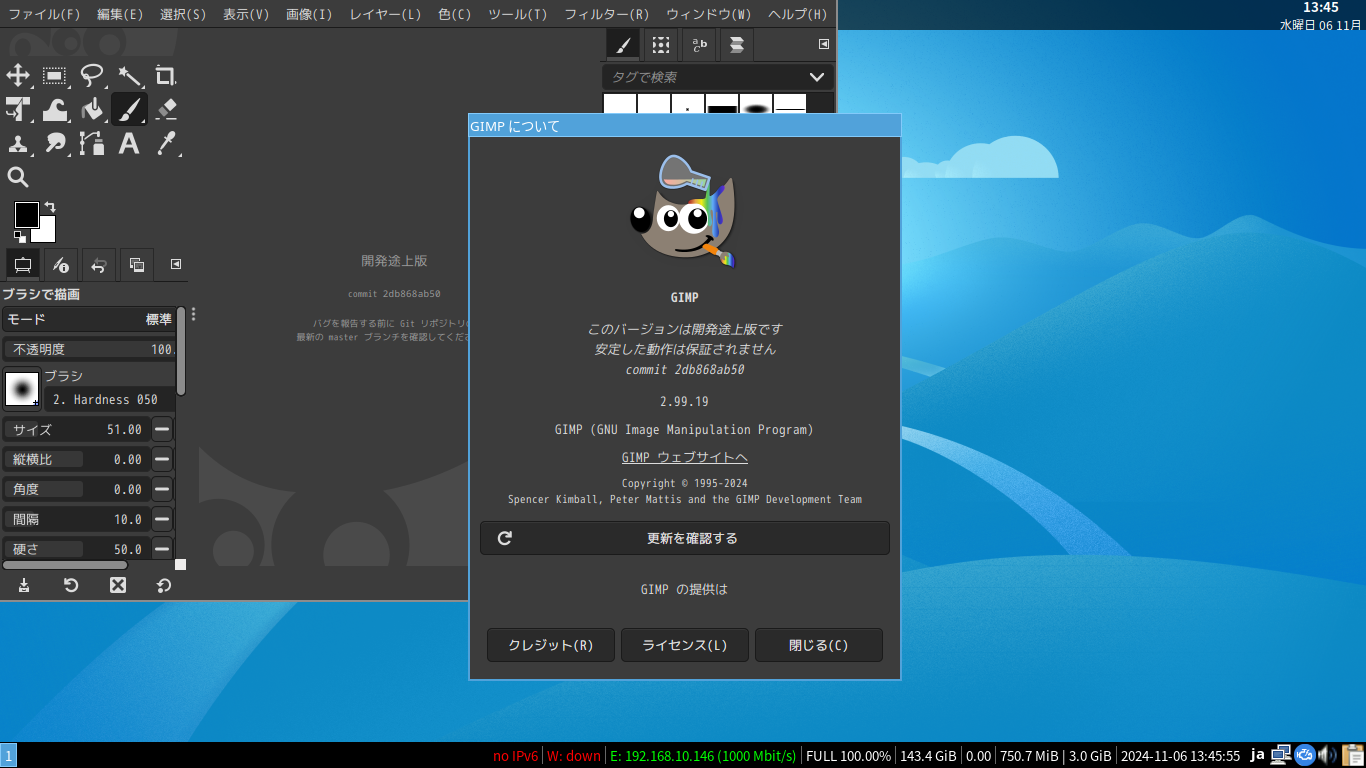Open the Mode dropdown showing 標準
This screenshot has height=768, width=1366.
(x=88, y=319)
